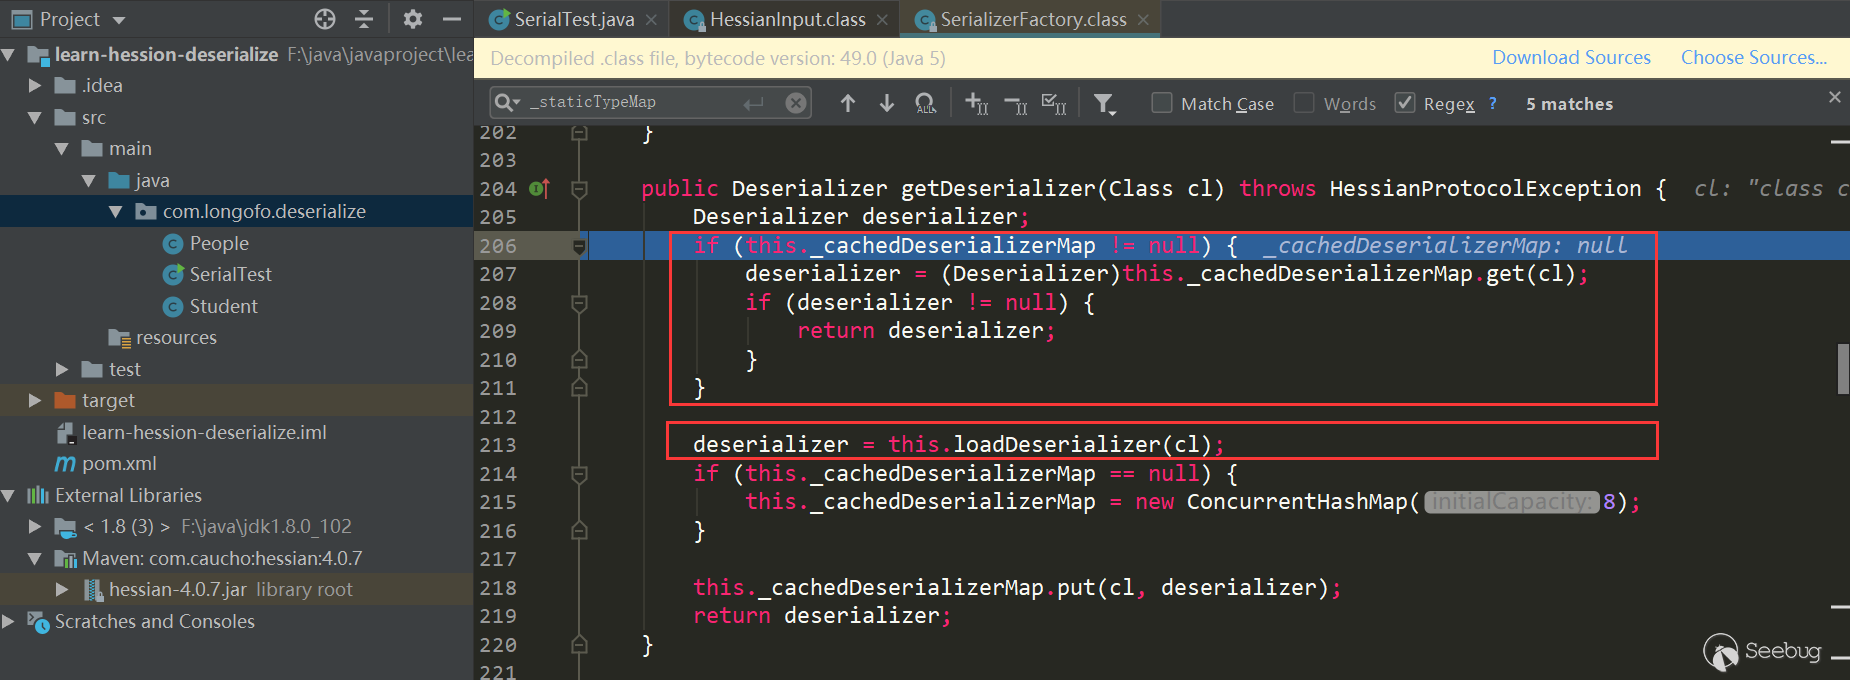Fold the inner if block at line 208
1850x680 pixels.
[579, 302]
